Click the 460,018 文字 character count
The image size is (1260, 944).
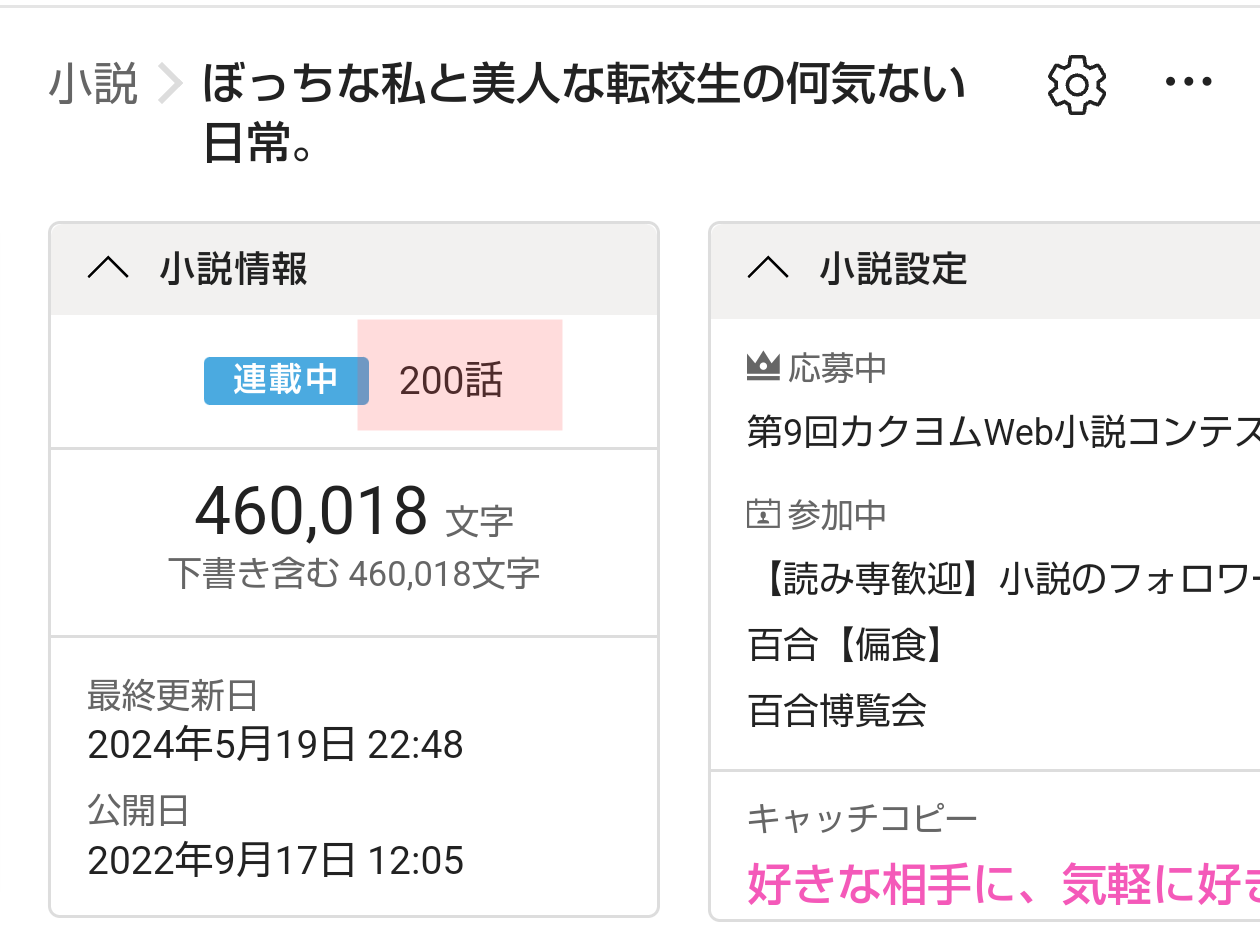pos(354,512)
